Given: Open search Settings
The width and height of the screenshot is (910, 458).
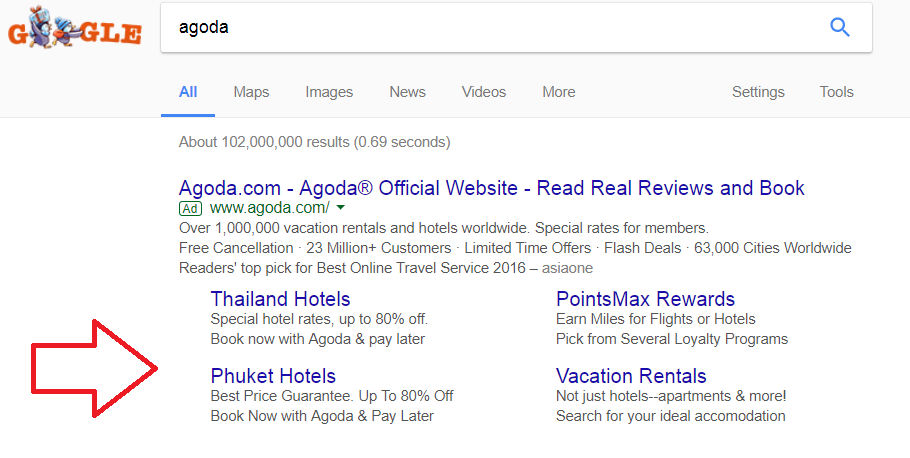Looking at the screenshot, I should tap(758, 92).
